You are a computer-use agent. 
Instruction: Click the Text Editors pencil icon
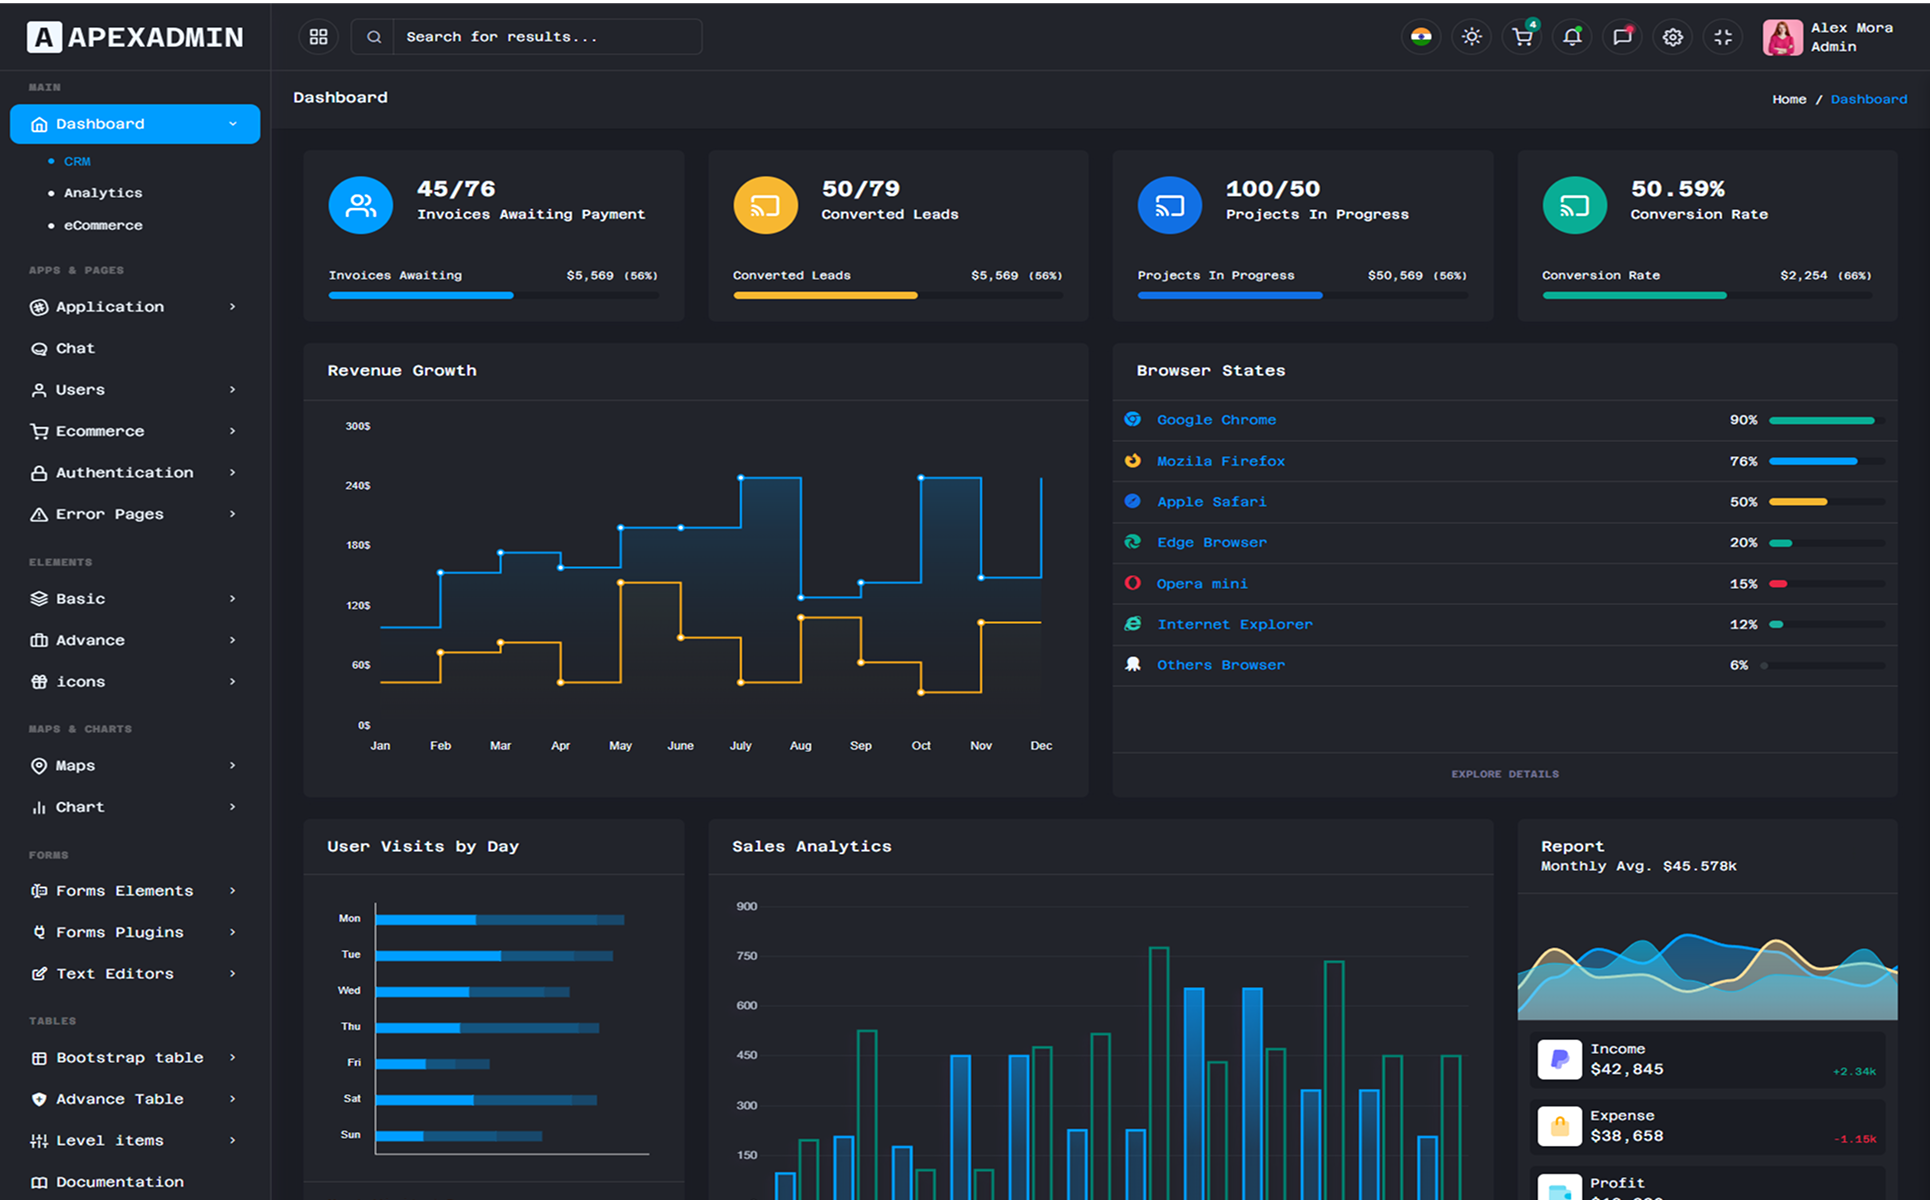(39, 974)
